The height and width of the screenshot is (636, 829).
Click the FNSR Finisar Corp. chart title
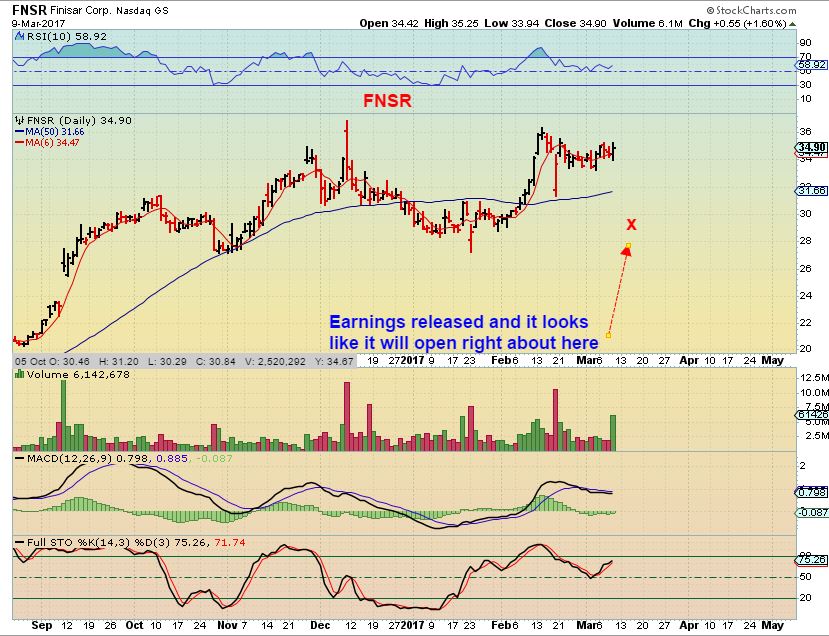click(x=60, y=10)
